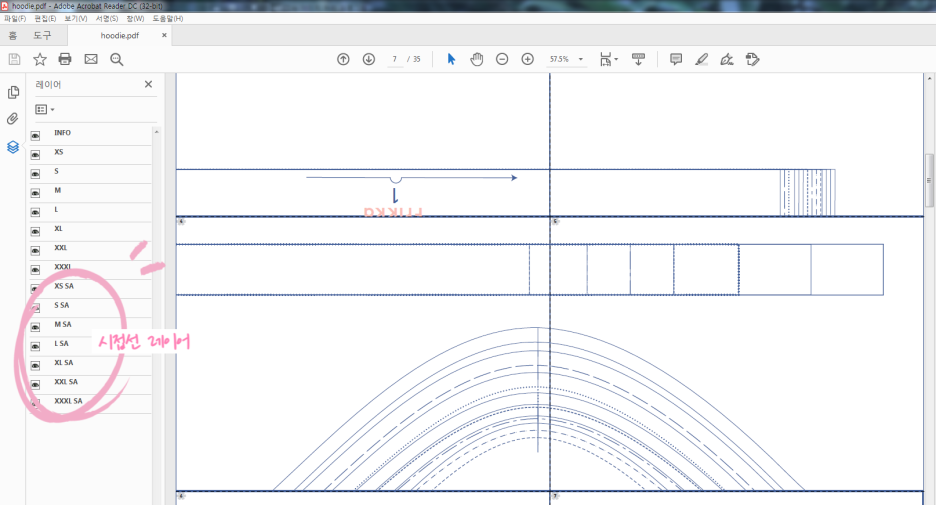Click the Stamp tool icon
The width and height of the screenshot is (936, 505).
coord(752,59)
